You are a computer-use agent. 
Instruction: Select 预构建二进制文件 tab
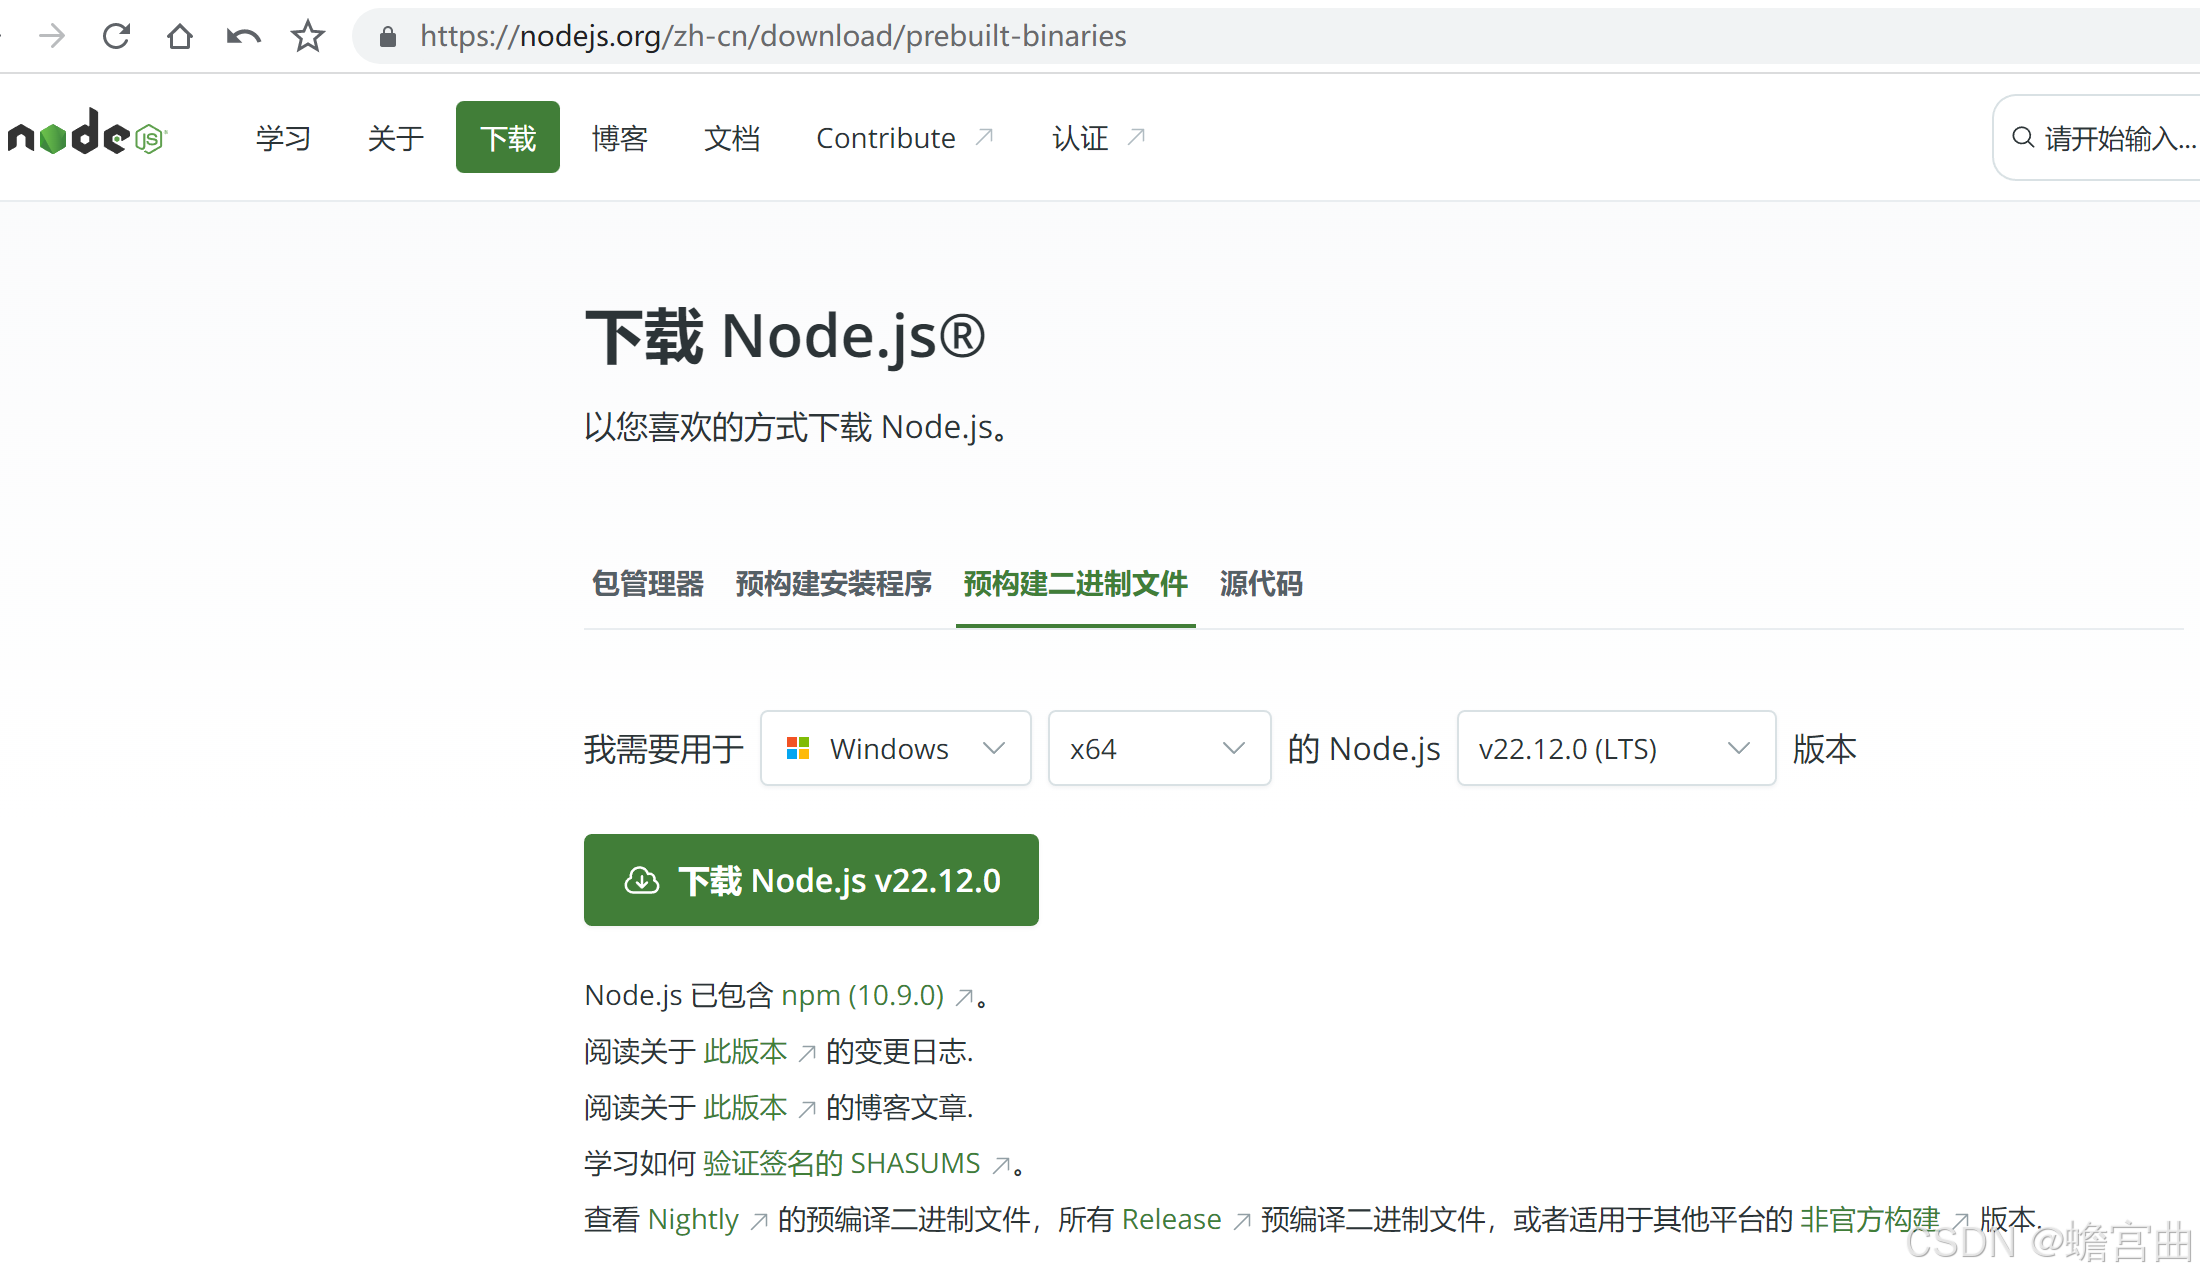(1076, 584)
